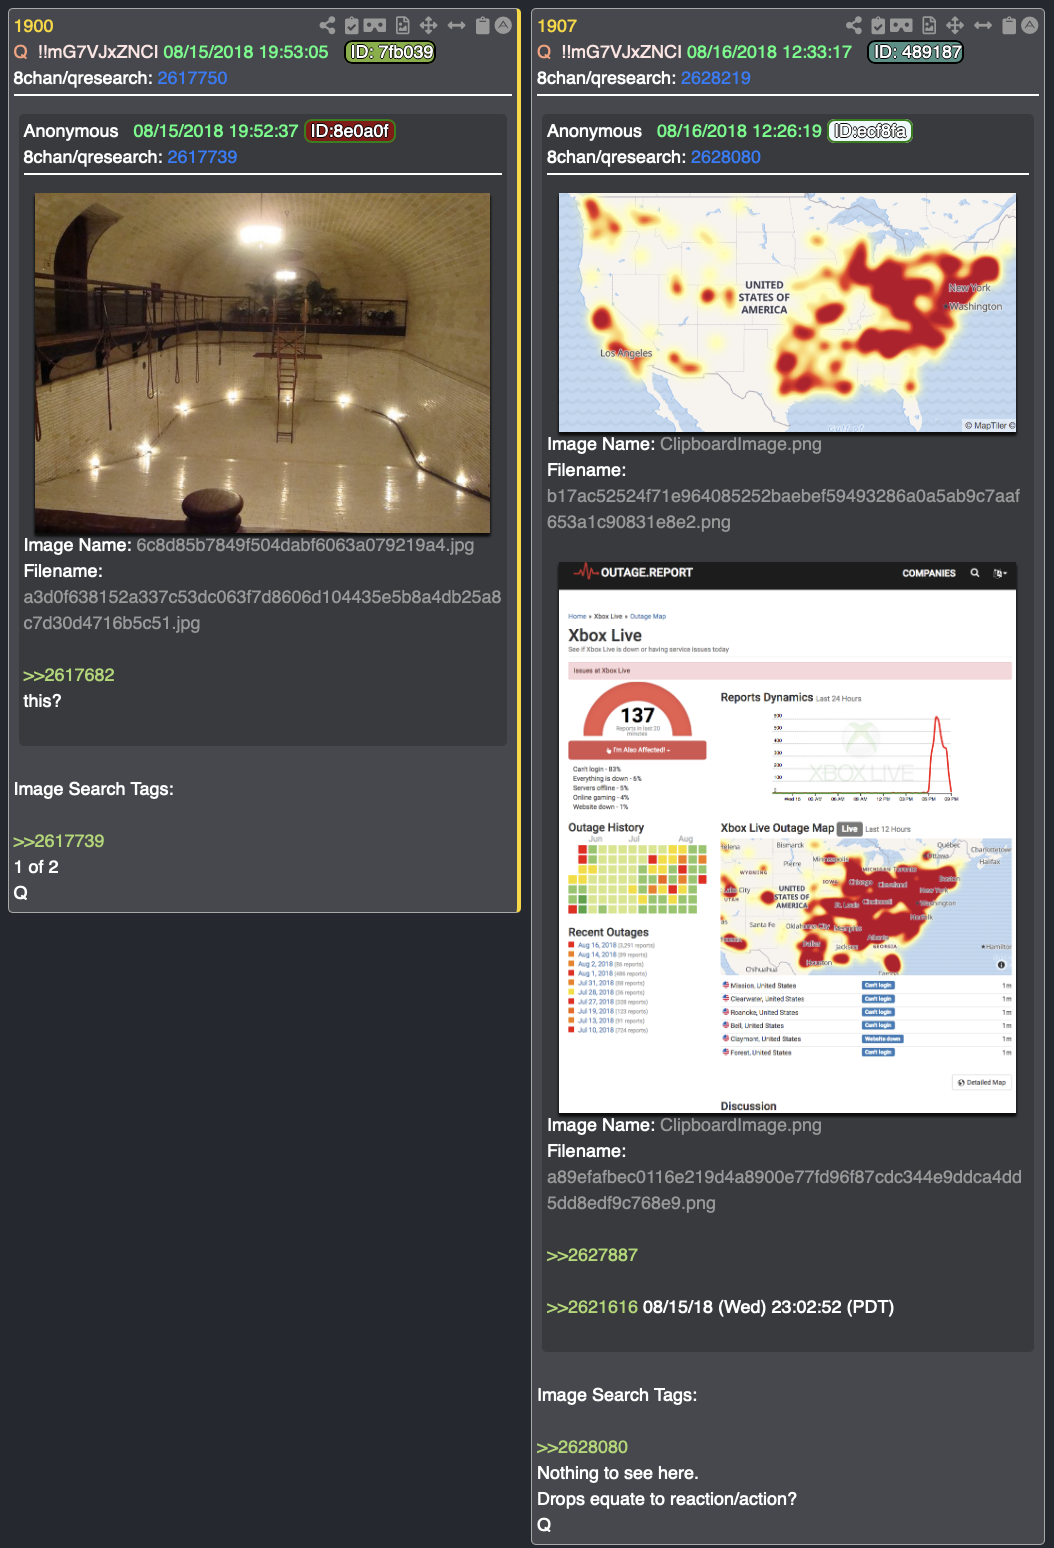This screenshot has width=1054, height=1548.
Task: Click the horizontal double-arrow icon on post 1900
Action: point(456,25)
